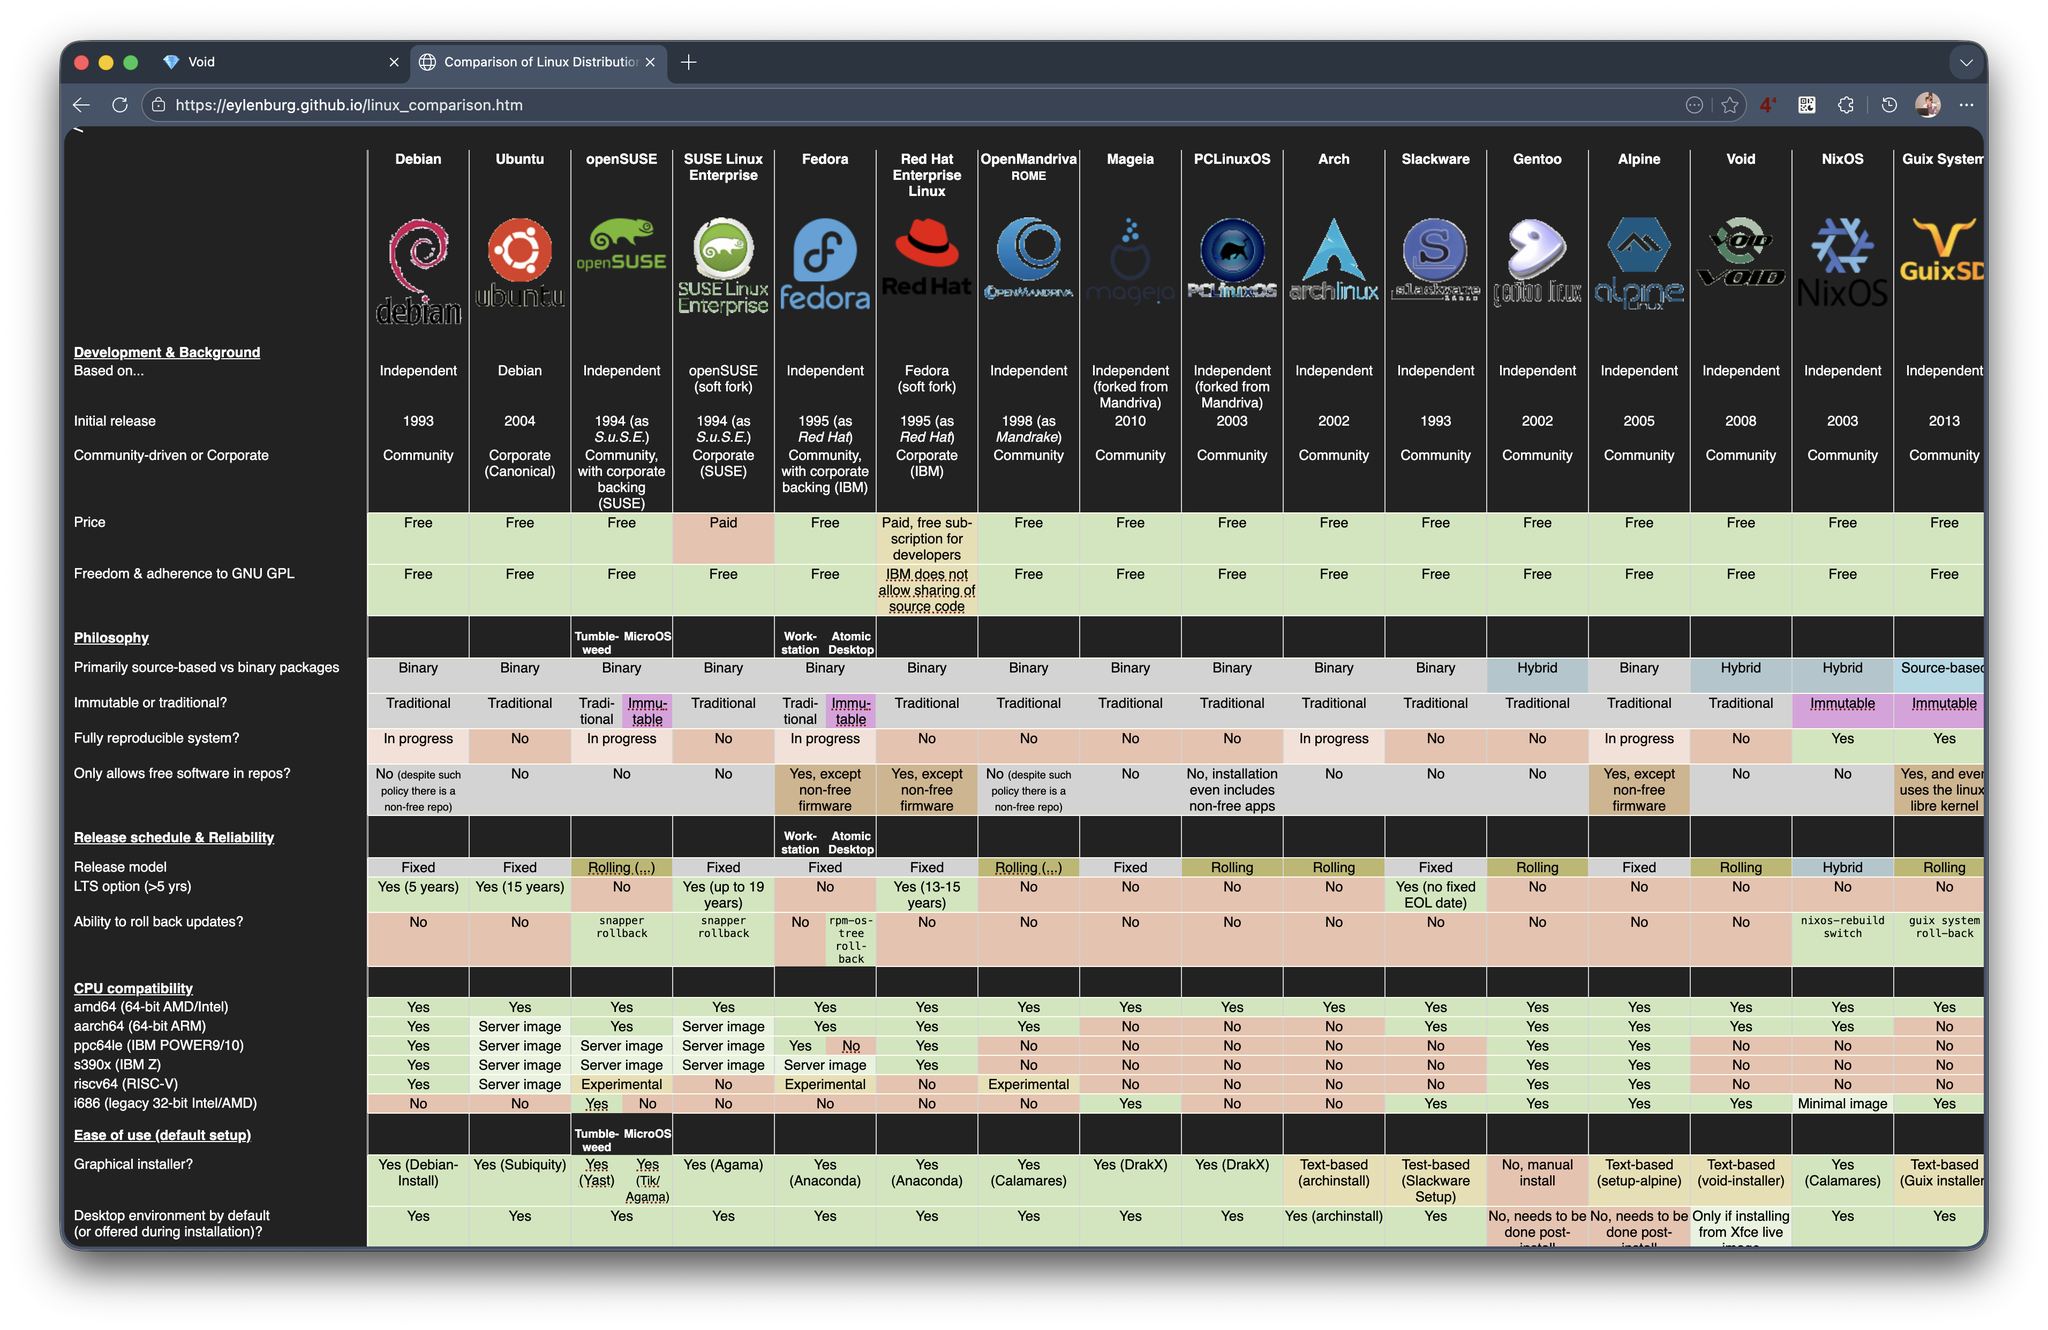The image size is (2048, 1330).
Task: Switch to the Void browser tab
Action: (x=282, y=62)
